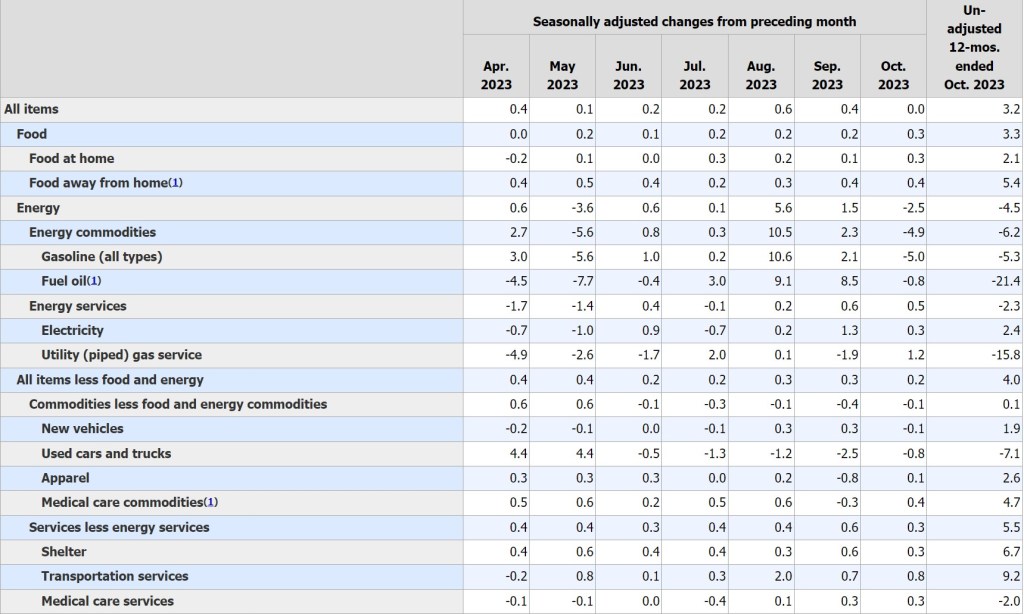Click the Aug. 2023 column header
Viewport: 1024px width, 614px height.
[761, 75]
